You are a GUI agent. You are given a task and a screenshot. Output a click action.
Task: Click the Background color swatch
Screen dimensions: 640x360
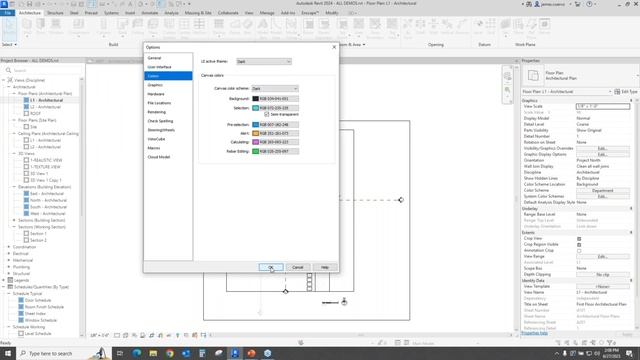[x=256, y=99]
